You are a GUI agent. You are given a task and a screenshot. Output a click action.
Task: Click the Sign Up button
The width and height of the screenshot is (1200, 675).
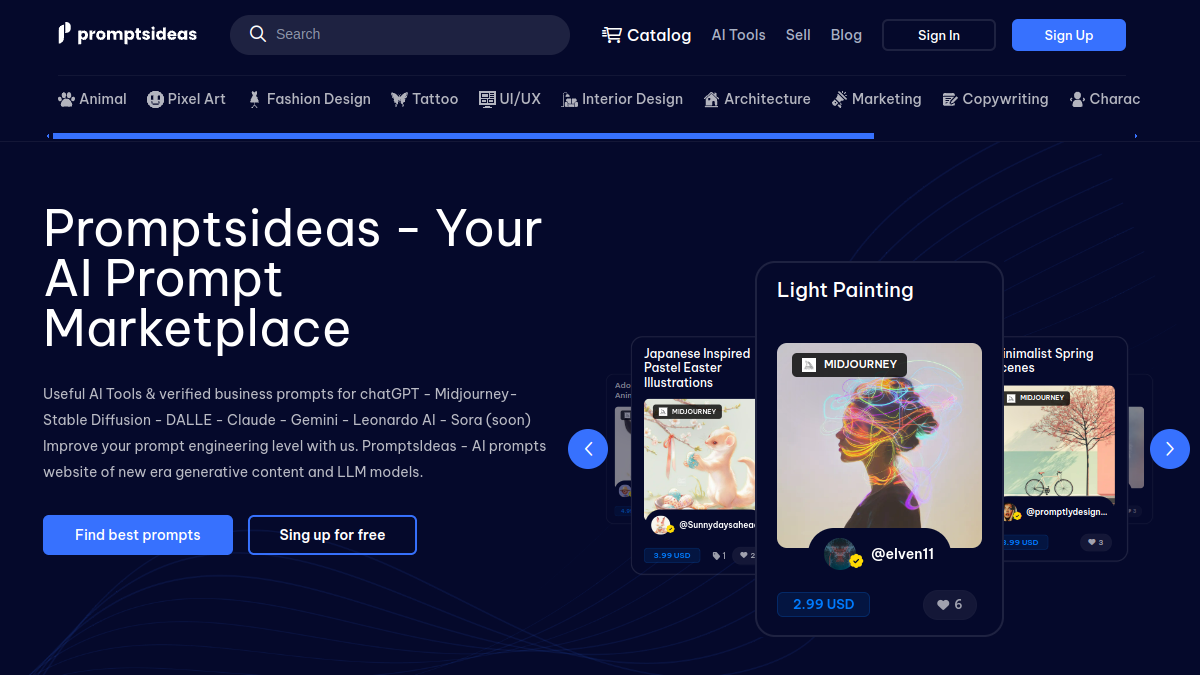coord(1069,35)
